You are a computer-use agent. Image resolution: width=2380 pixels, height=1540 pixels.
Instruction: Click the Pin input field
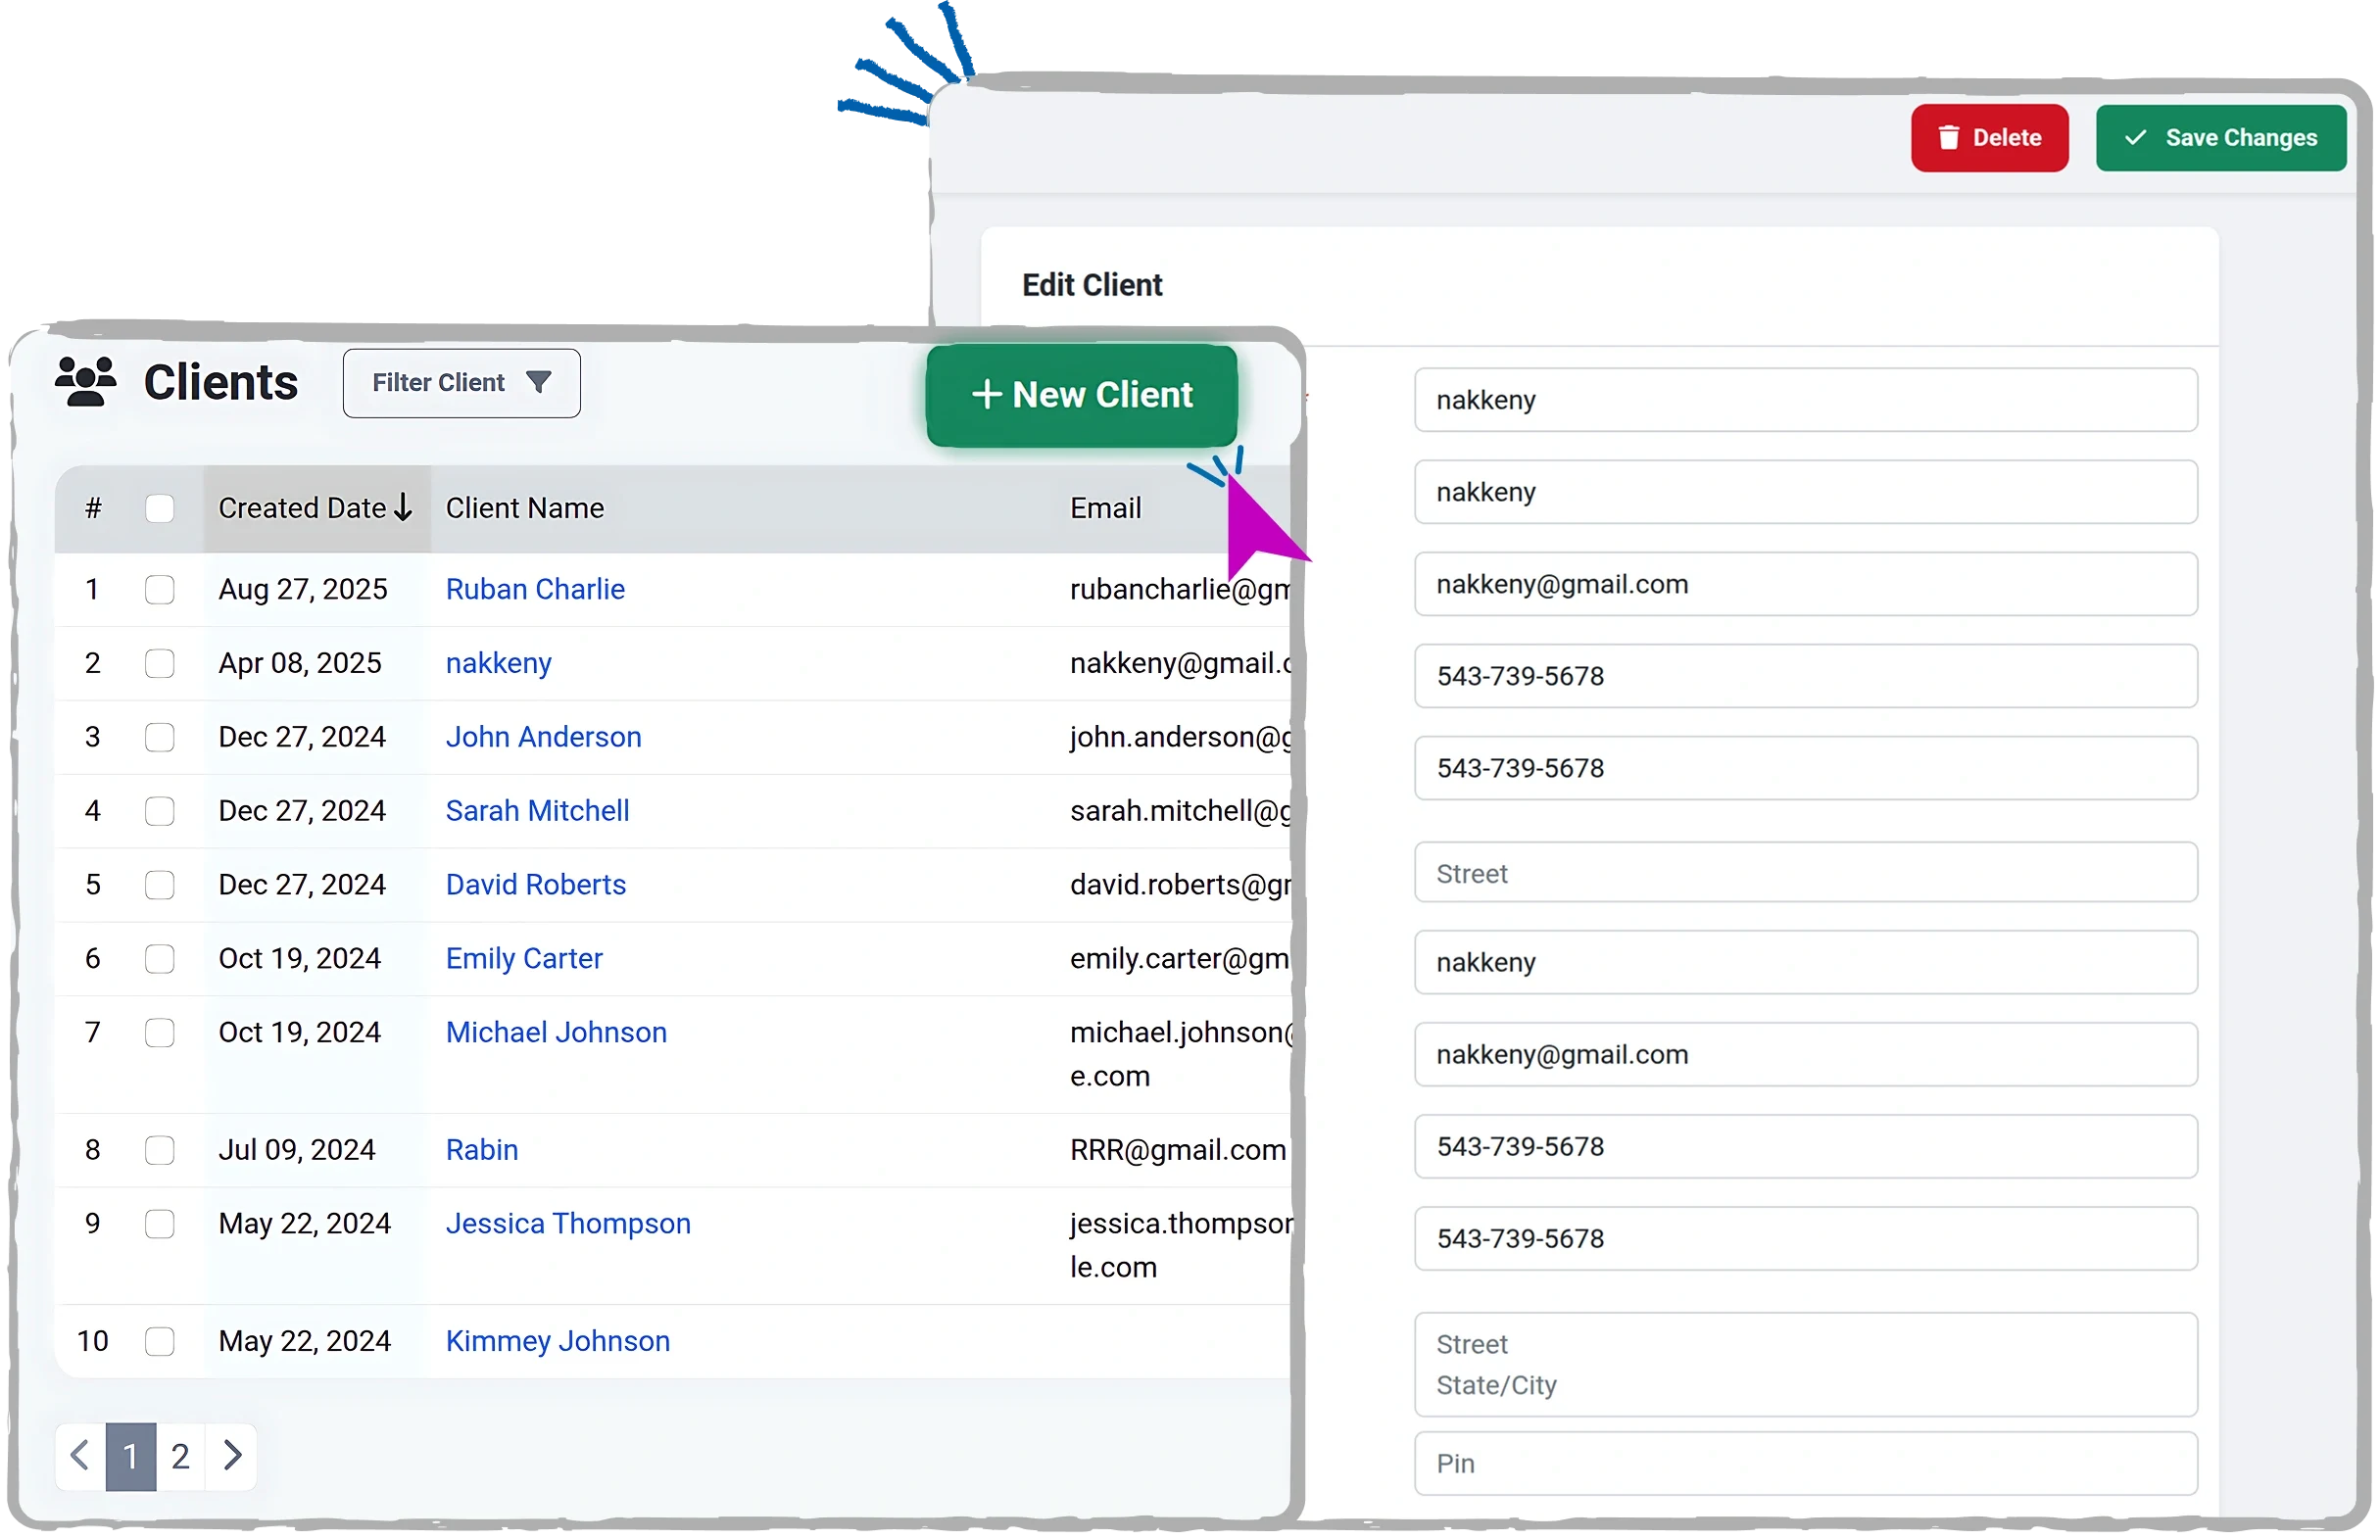pyautogui.click(x=1804, y=1462)
